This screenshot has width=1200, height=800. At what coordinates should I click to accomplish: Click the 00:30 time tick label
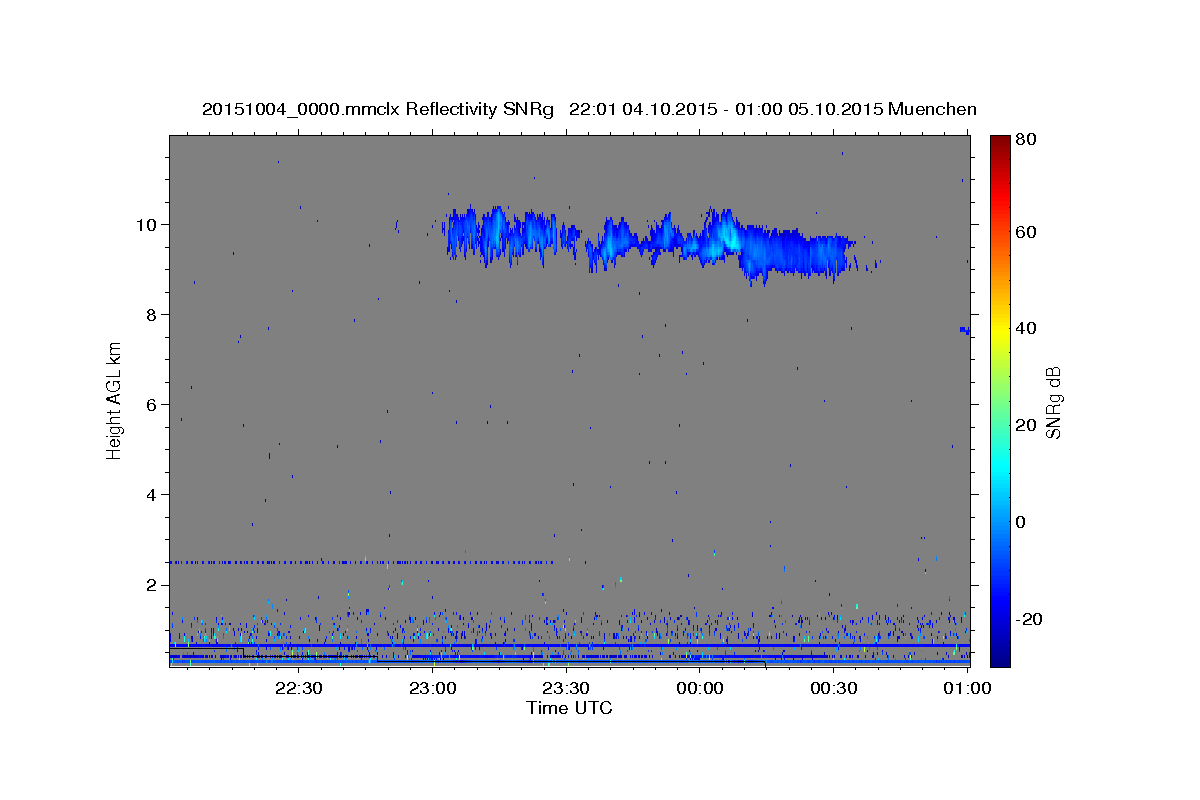click(x=834, y=688)
